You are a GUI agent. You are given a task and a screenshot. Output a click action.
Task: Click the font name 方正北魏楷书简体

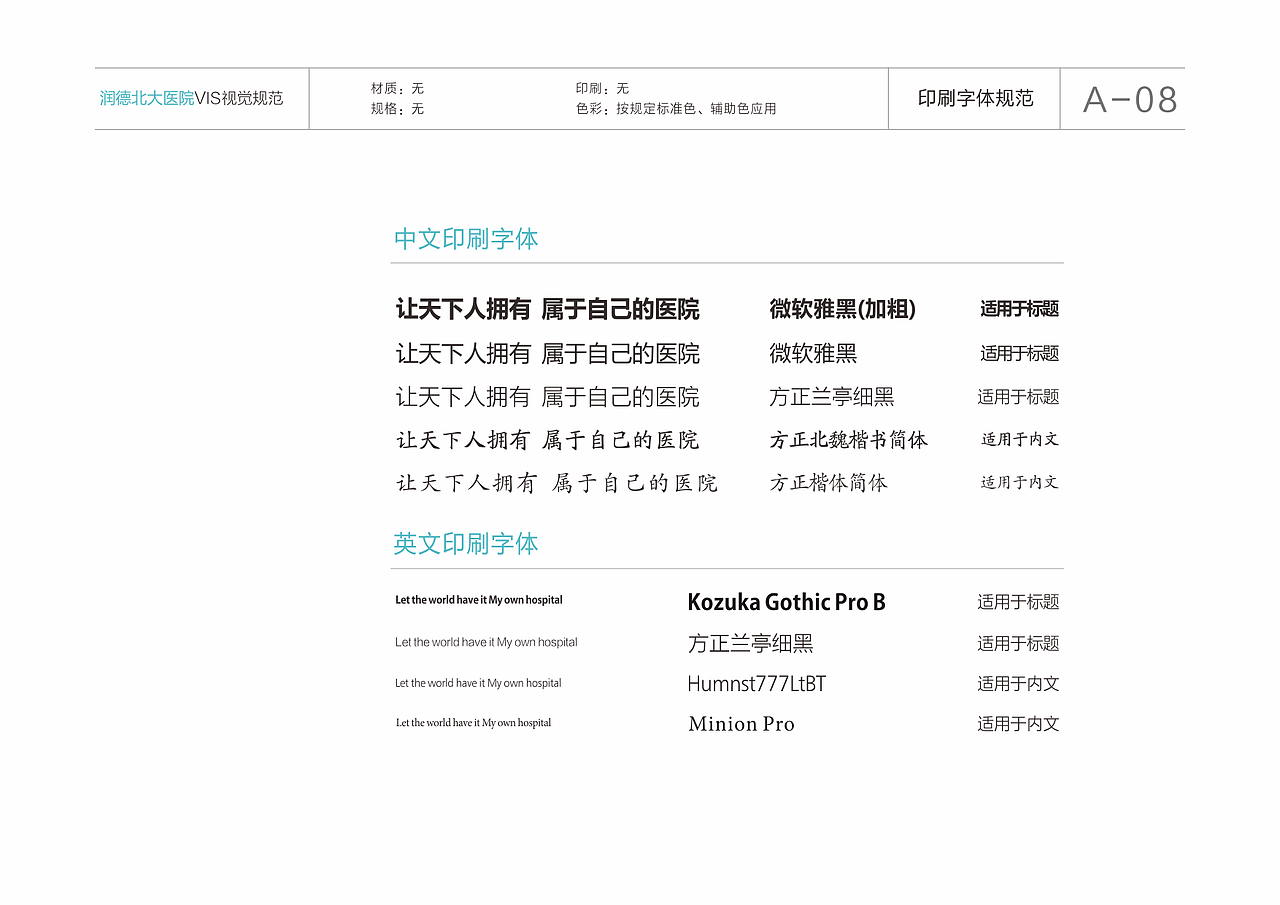pos(848,440)
